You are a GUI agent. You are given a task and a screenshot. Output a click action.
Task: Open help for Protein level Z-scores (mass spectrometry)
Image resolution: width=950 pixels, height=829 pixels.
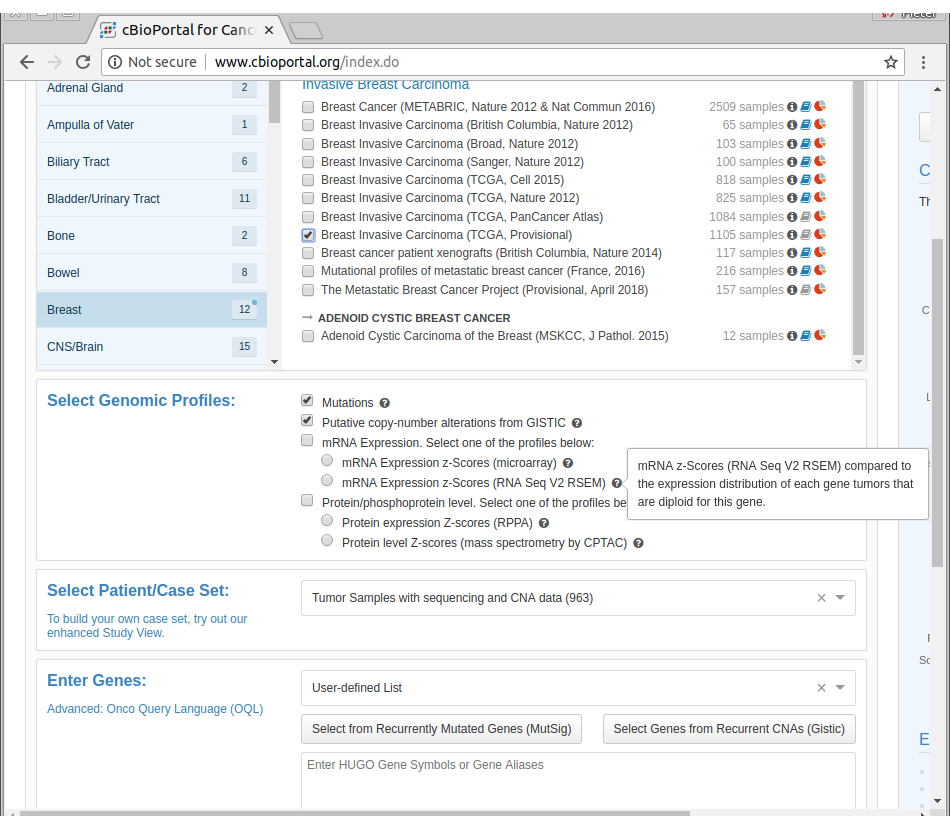pyautogui.click(x=638, y=543)
